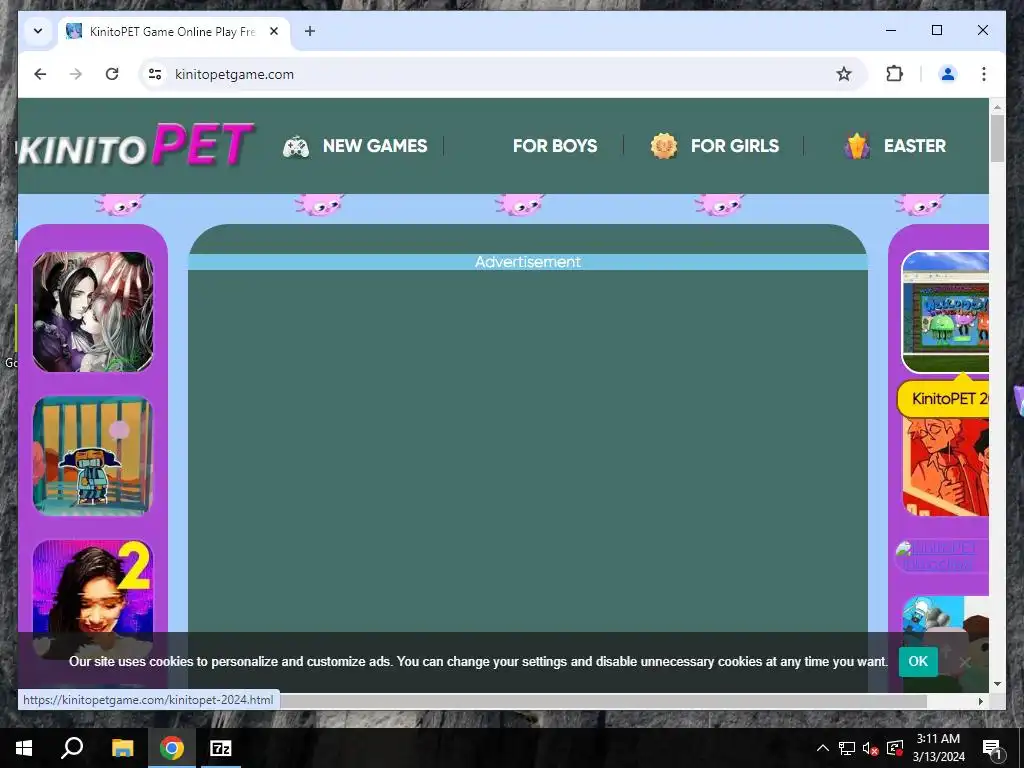
Task: Reload the kinitopetgame.com page
Action: [x=112, y=74]
